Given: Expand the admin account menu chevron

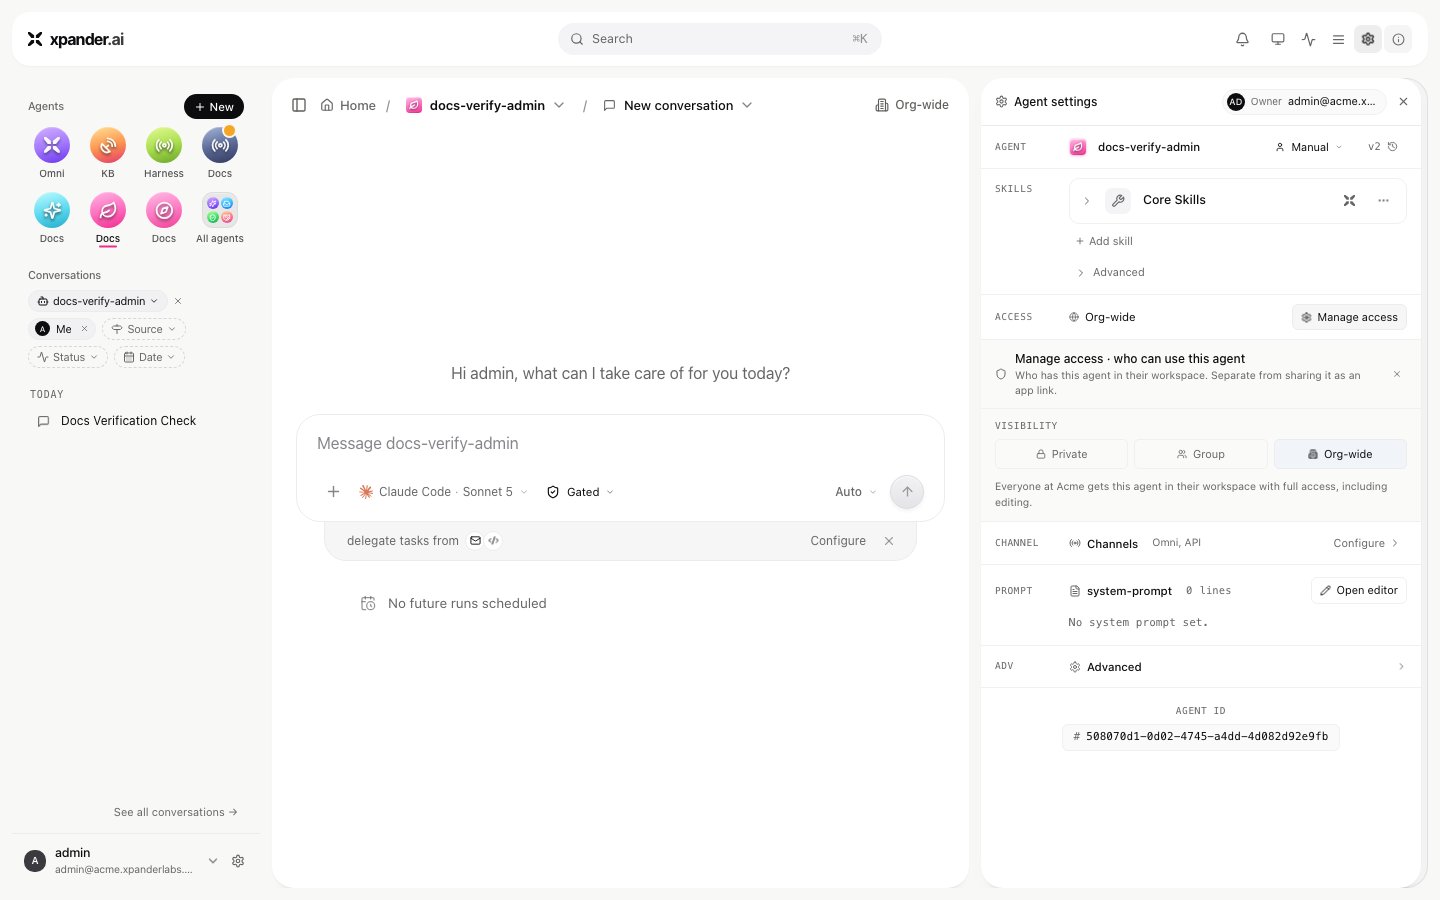Looking at the screenshot, I should coord(213,861).
